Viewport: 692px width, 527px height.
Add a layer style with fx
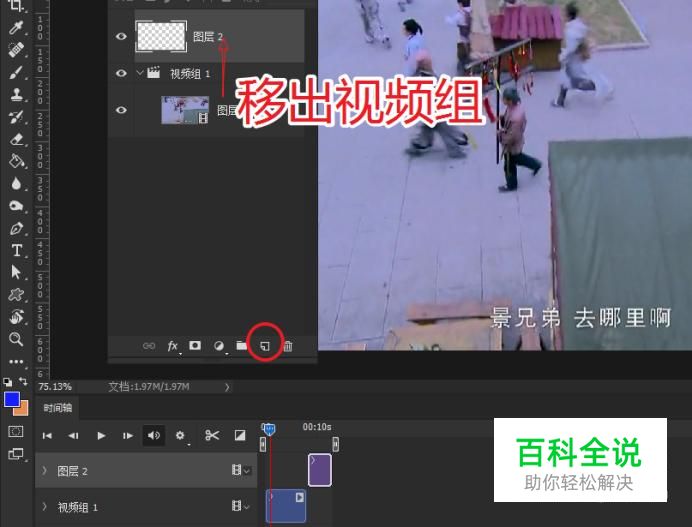click(173, 346)
